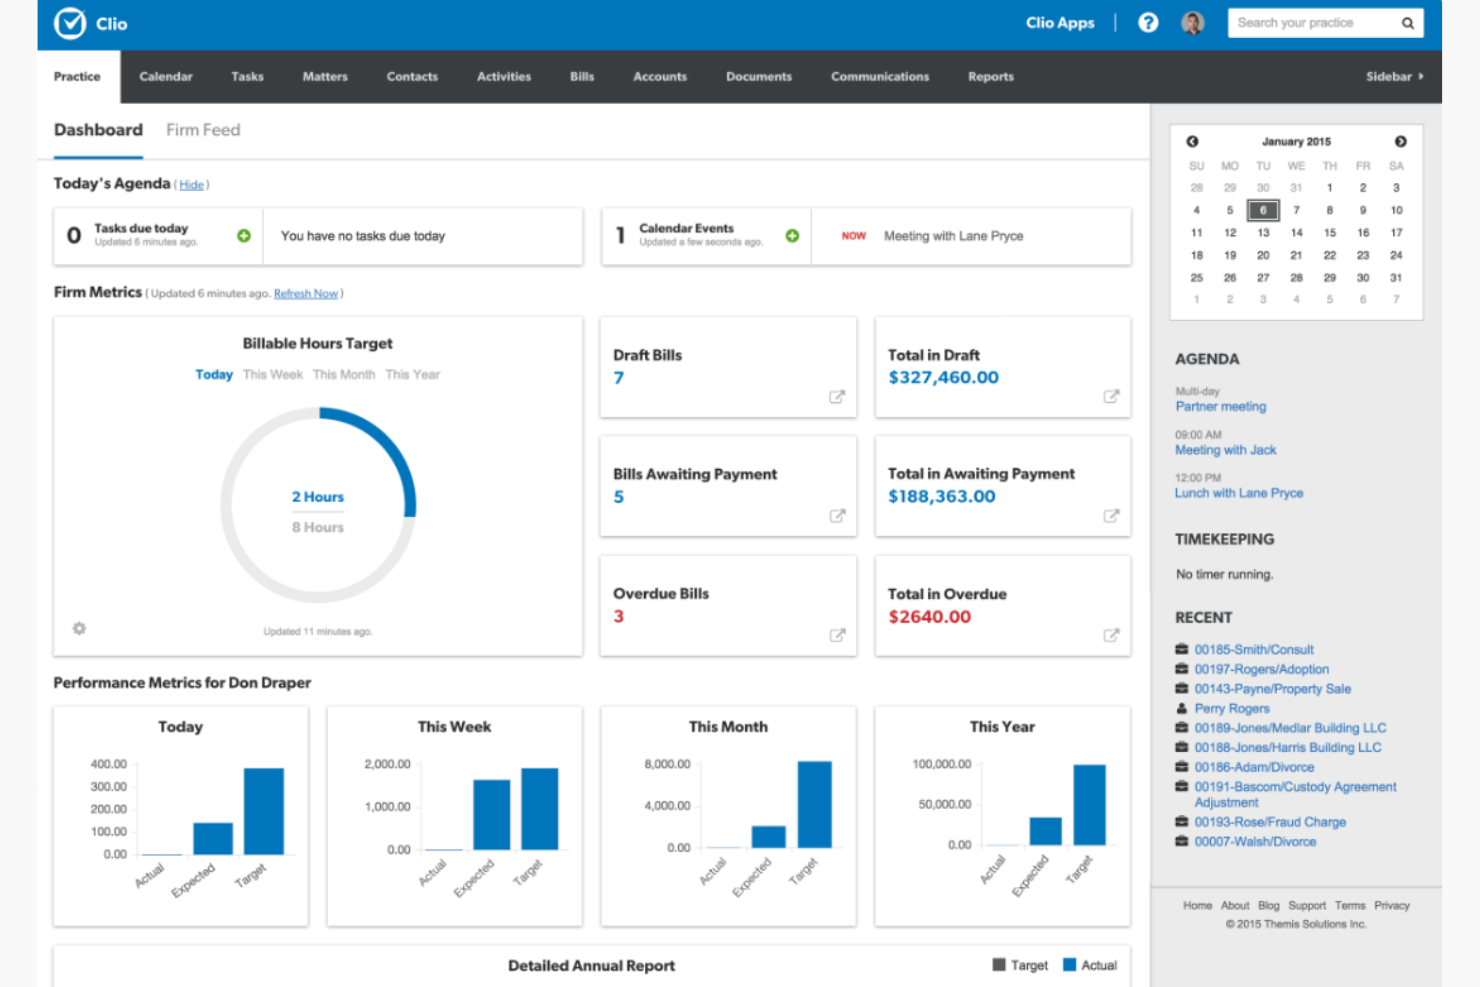
Task: Click the Actual legend color swatch
Action: click(1069, 965)
